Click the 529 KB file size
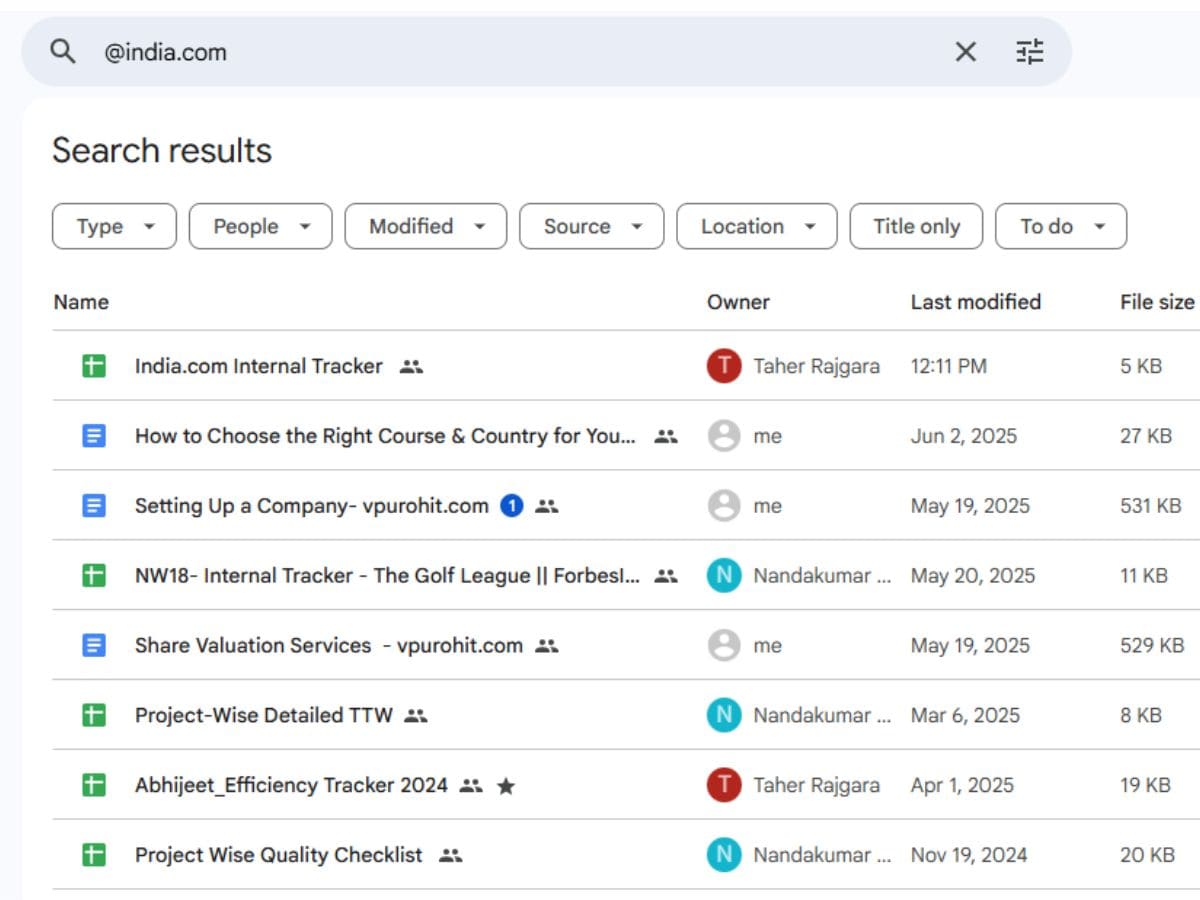 (1152, 646)
